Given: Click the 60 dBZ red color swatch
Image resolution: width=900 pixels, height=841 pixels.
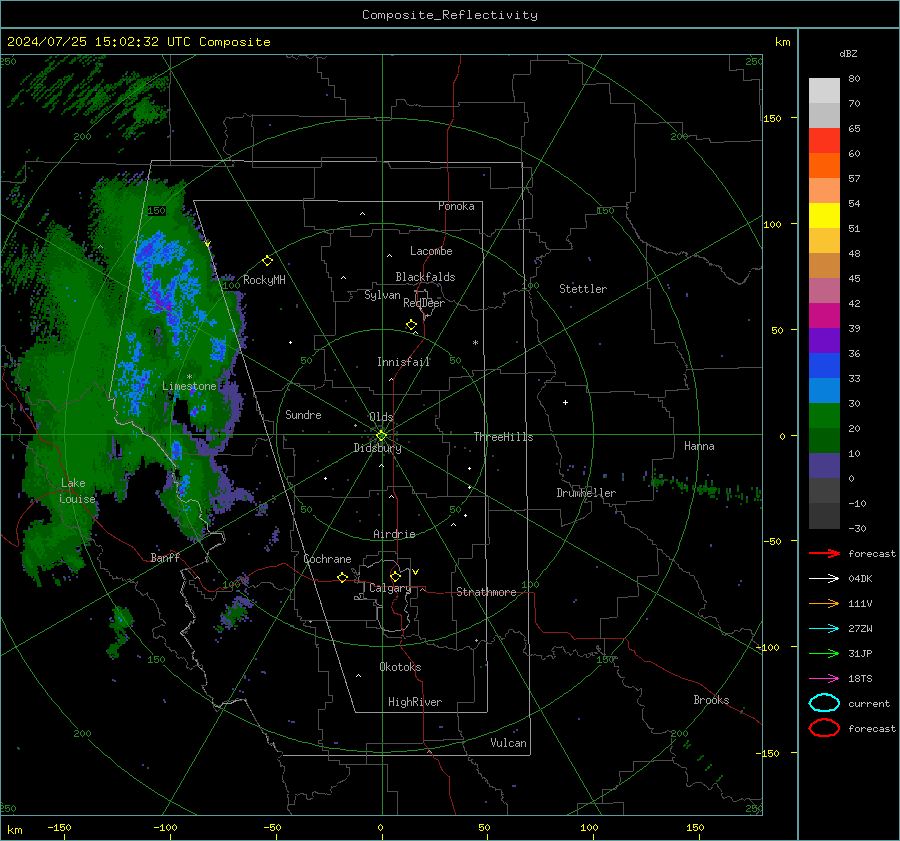Looking at the screenshot, I should [x=824, y=141].
